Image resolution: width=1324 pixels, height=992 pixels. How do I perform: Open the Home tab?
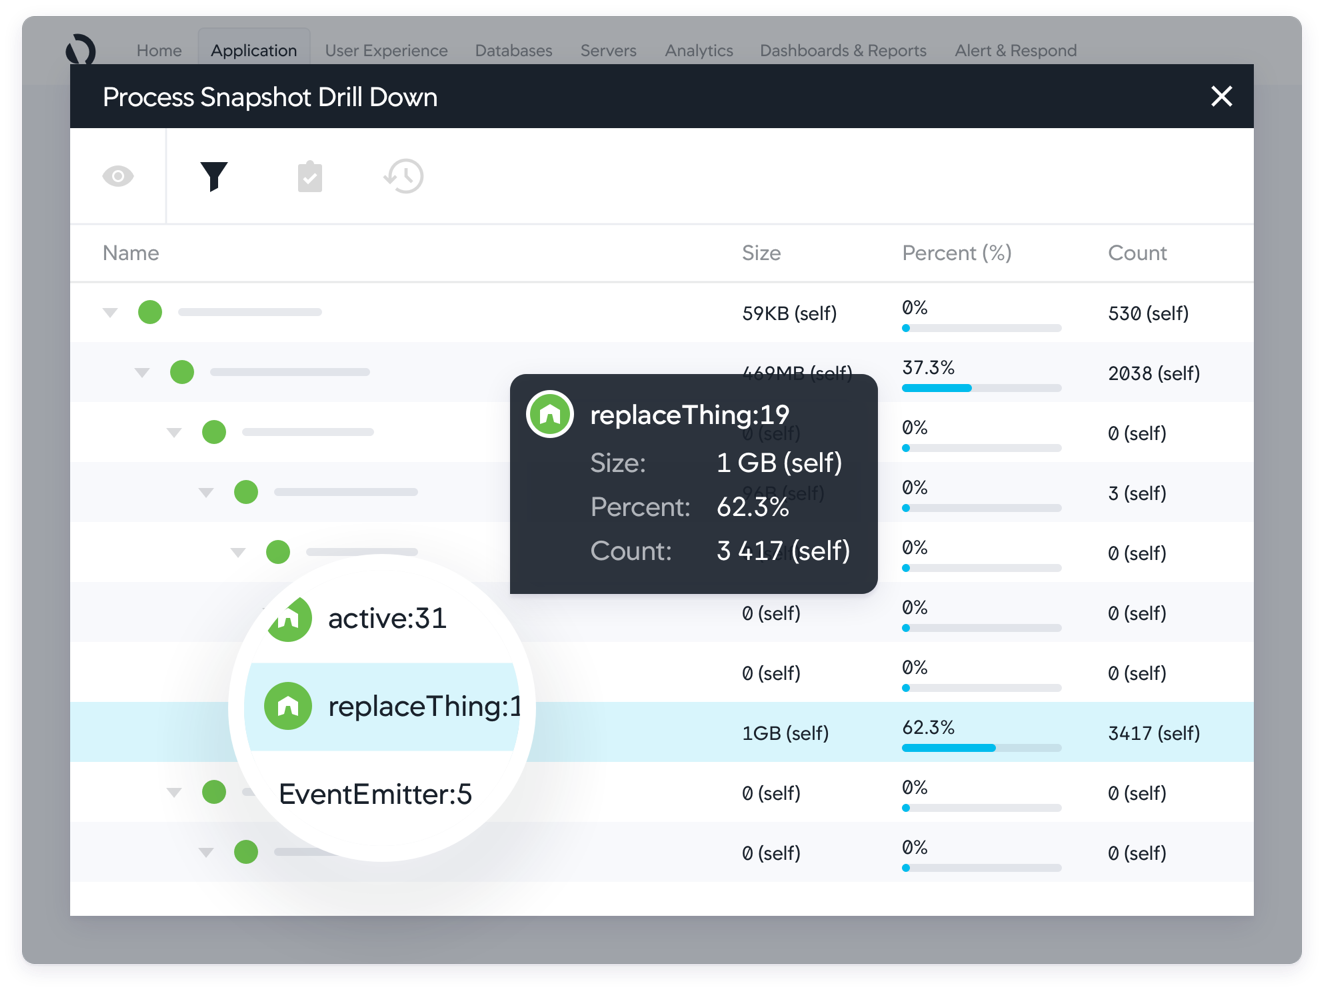click(159, 50)
